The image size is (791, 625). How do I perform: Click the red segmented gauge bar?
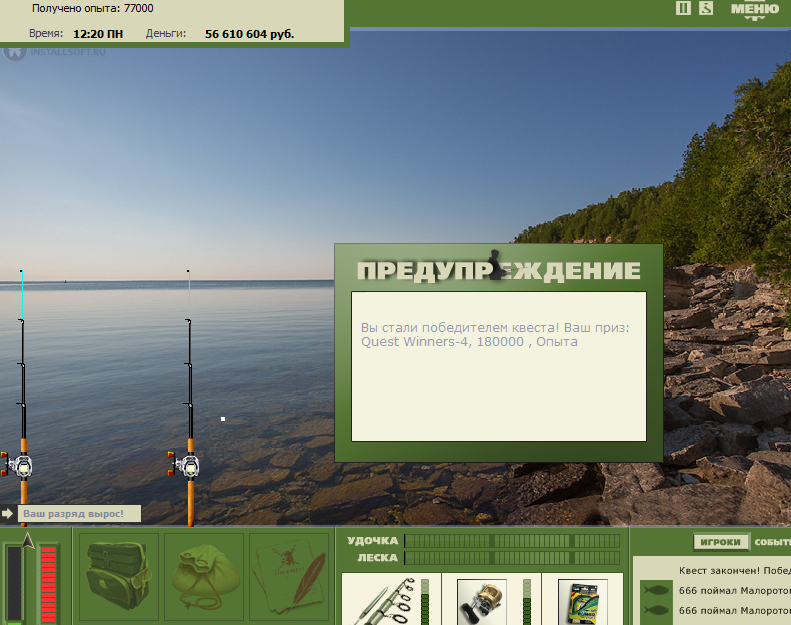(48, 584)
